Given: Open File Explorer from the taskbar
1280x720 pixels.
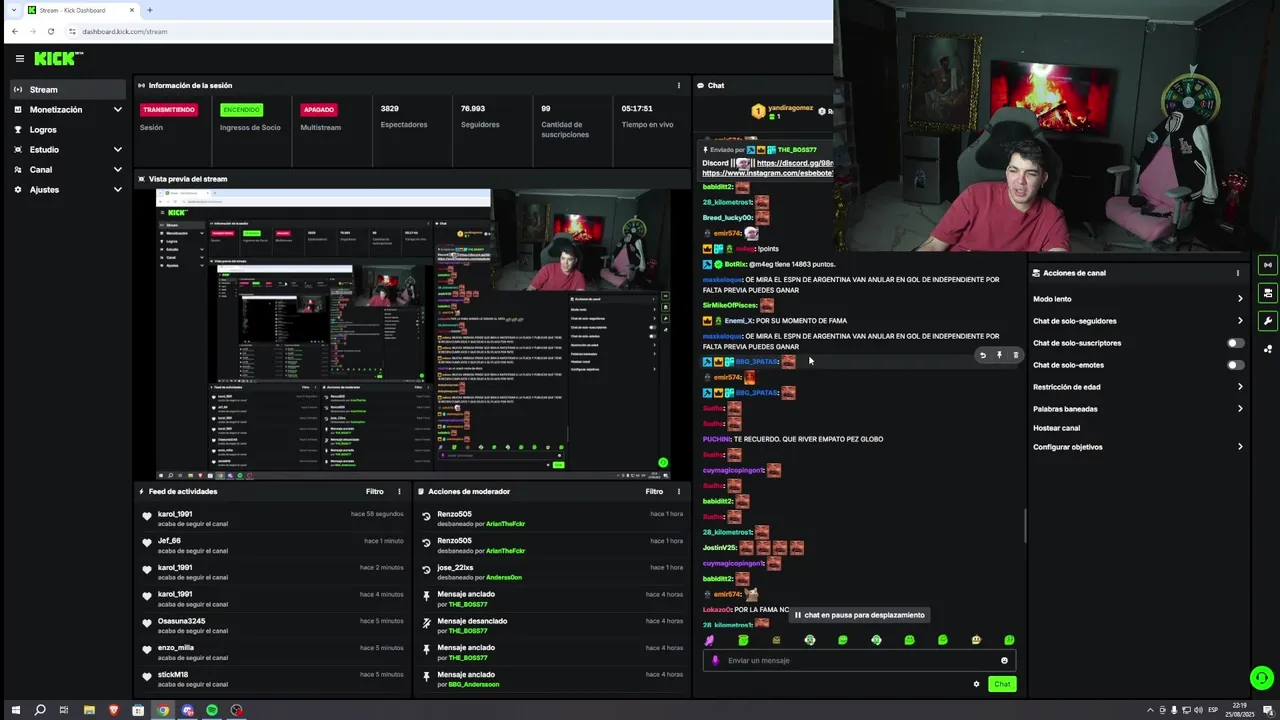Looking at the screenshot, I should (x=89, y=710).
